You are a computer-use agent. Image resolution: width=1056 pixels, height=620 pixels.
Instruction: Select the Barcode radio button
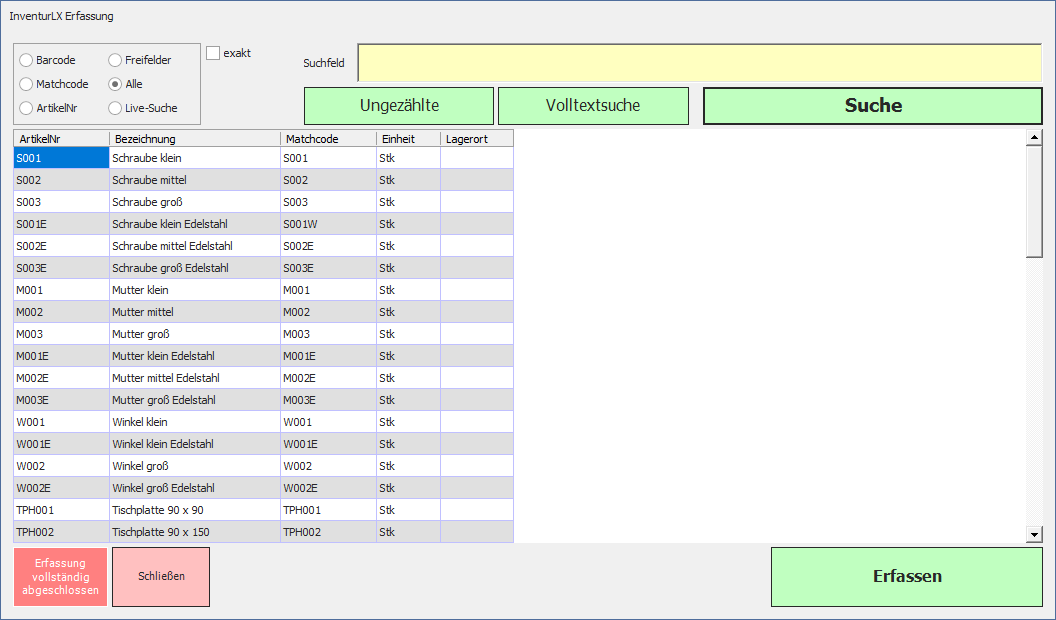(x=27, y=60)
